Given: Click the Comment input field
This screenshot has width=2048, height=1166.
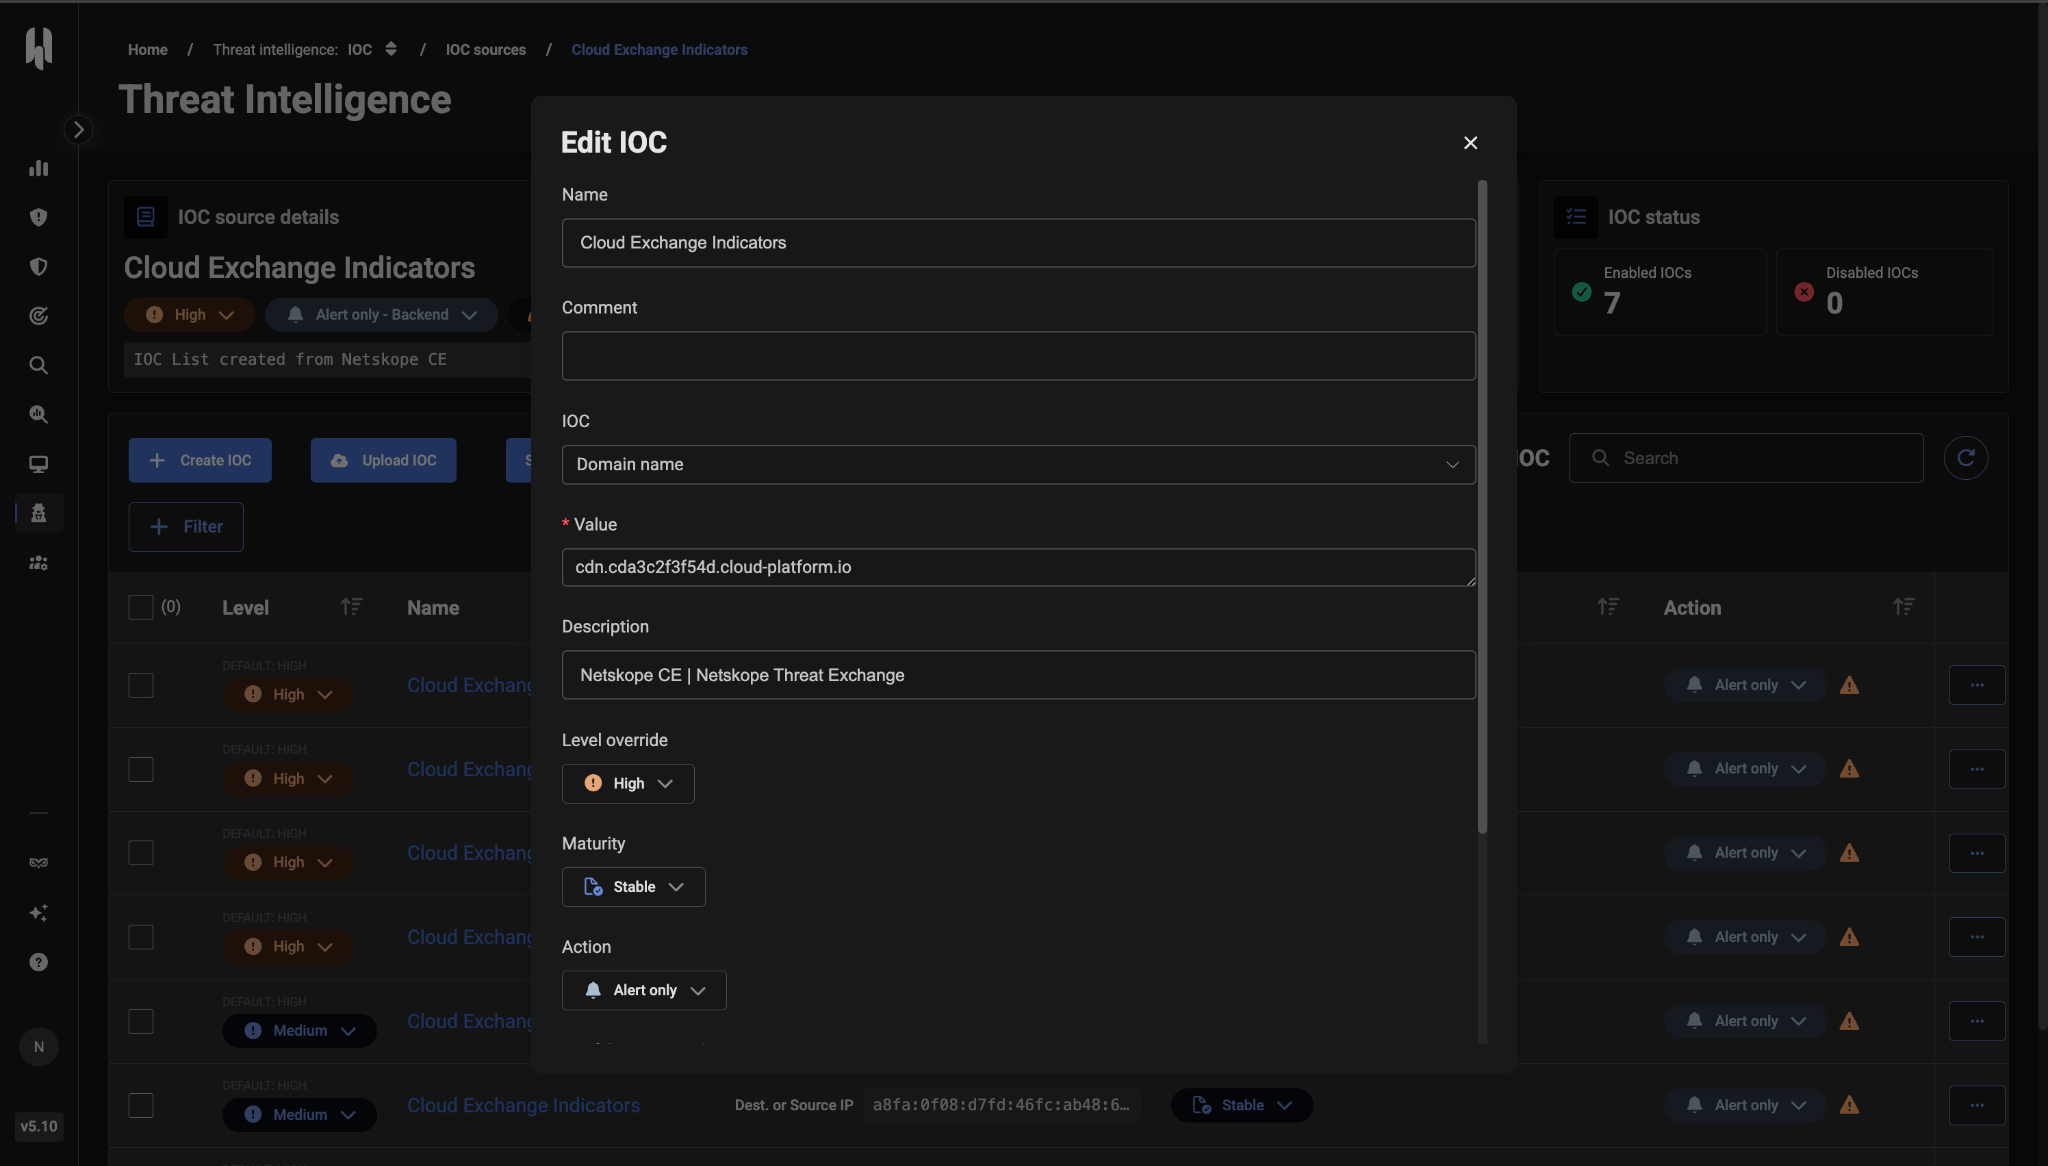Looking at the screenshot, I should click(1018, 356).
